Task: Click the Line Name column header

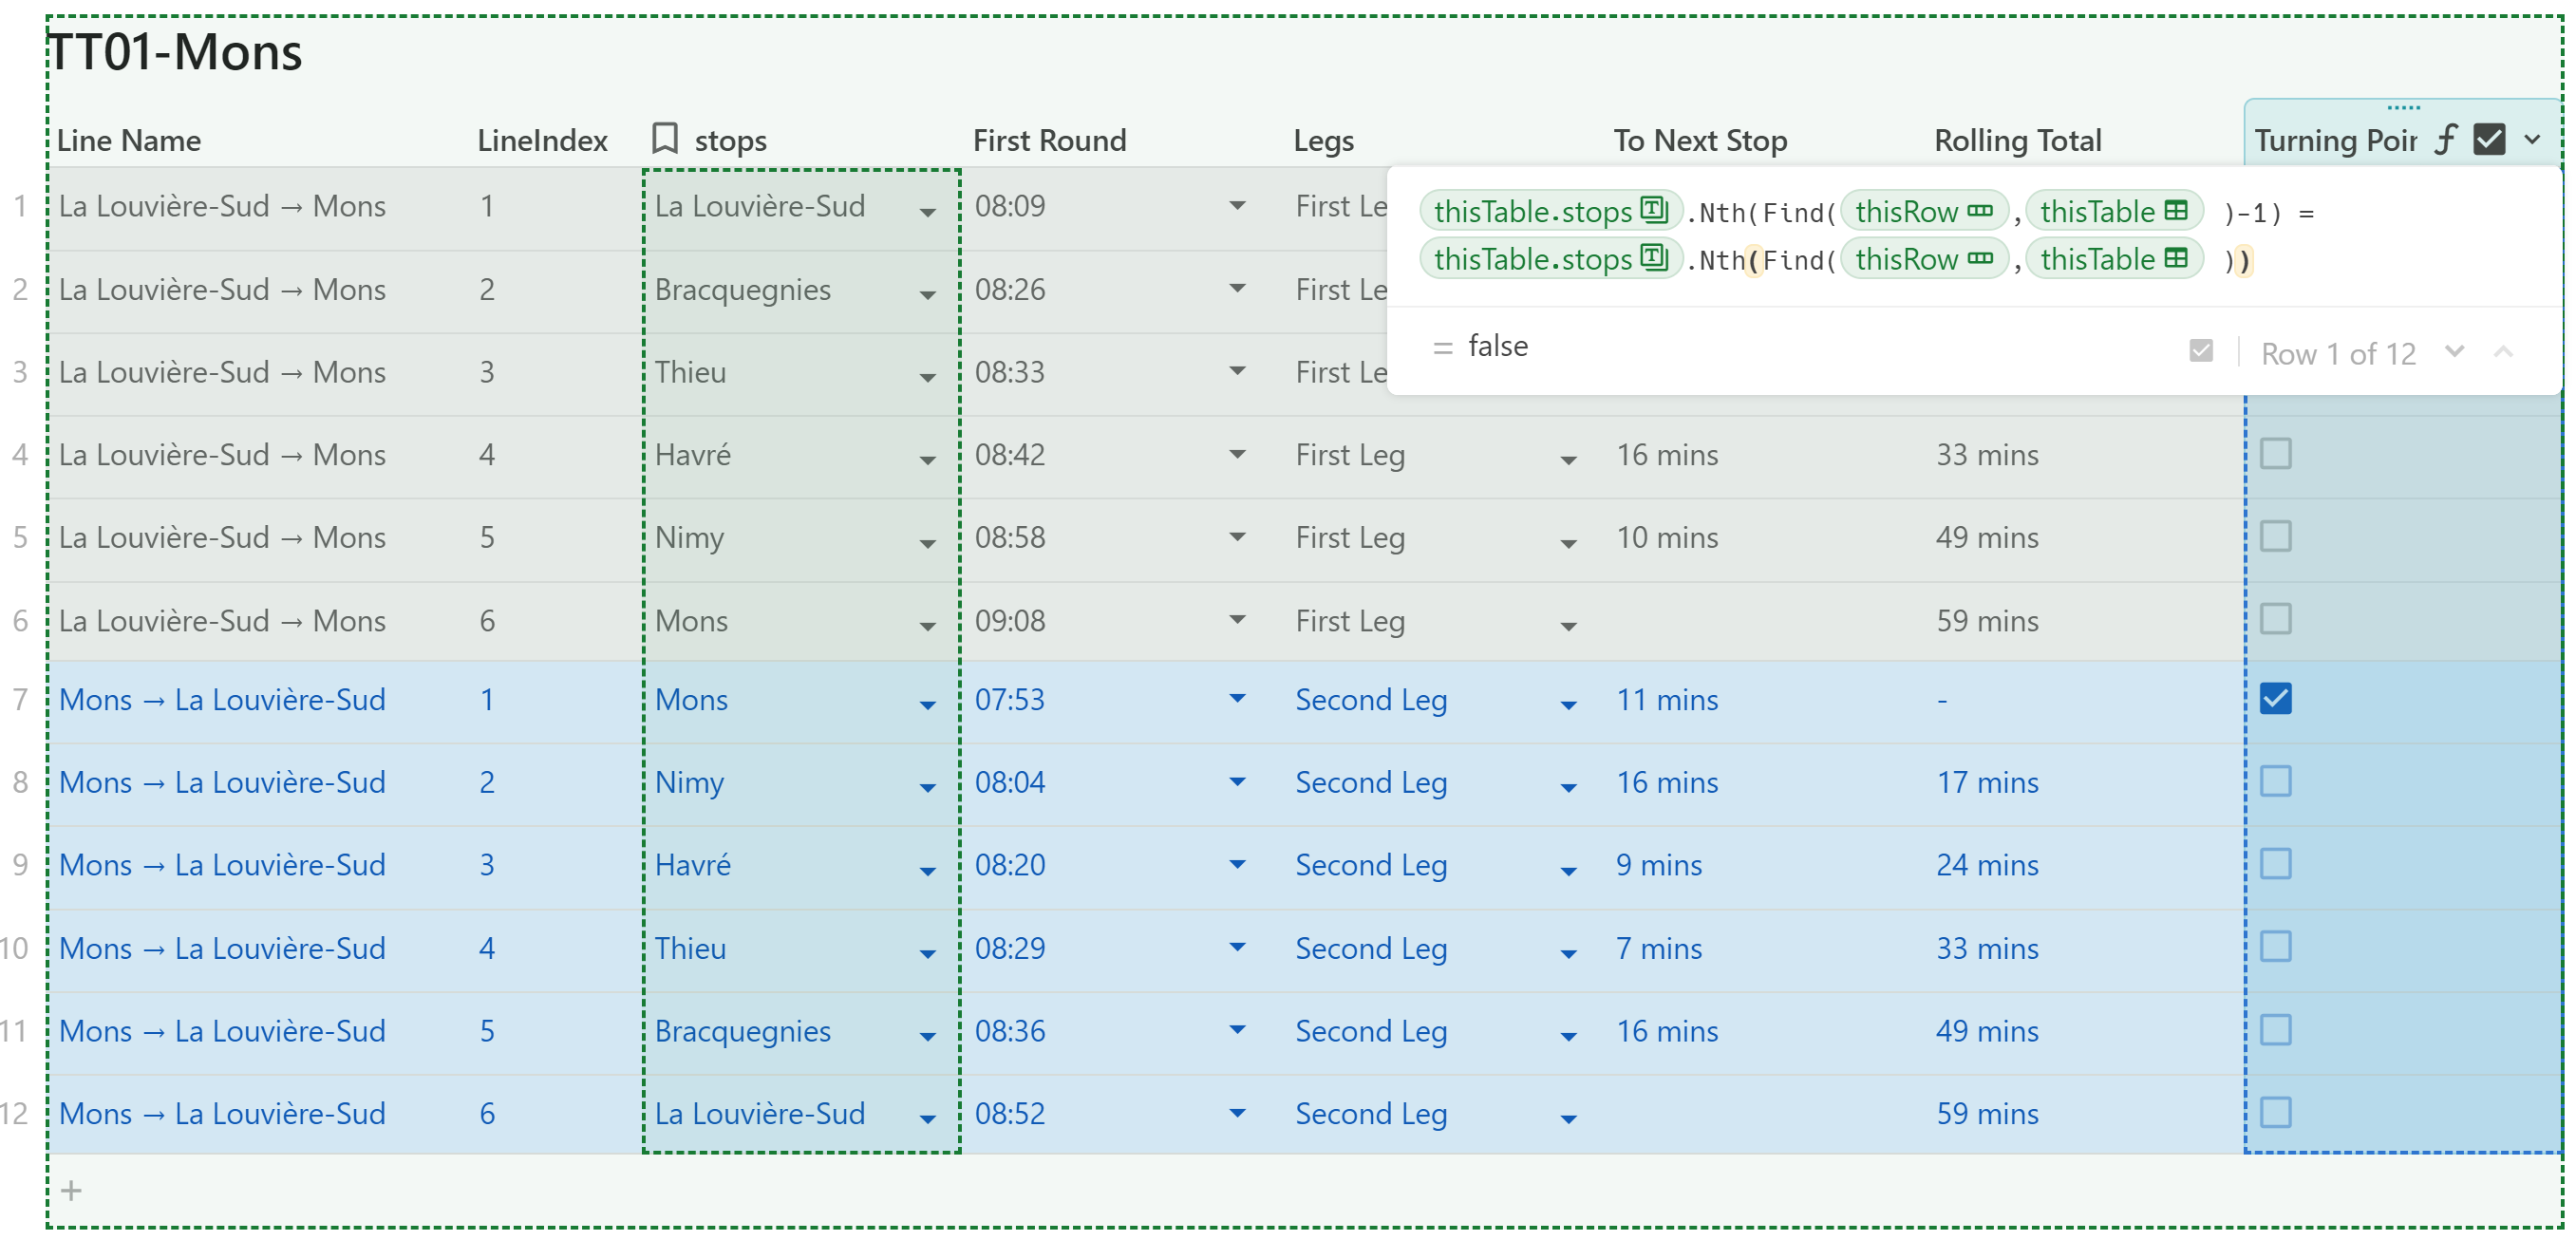Action: coord(129,140)
